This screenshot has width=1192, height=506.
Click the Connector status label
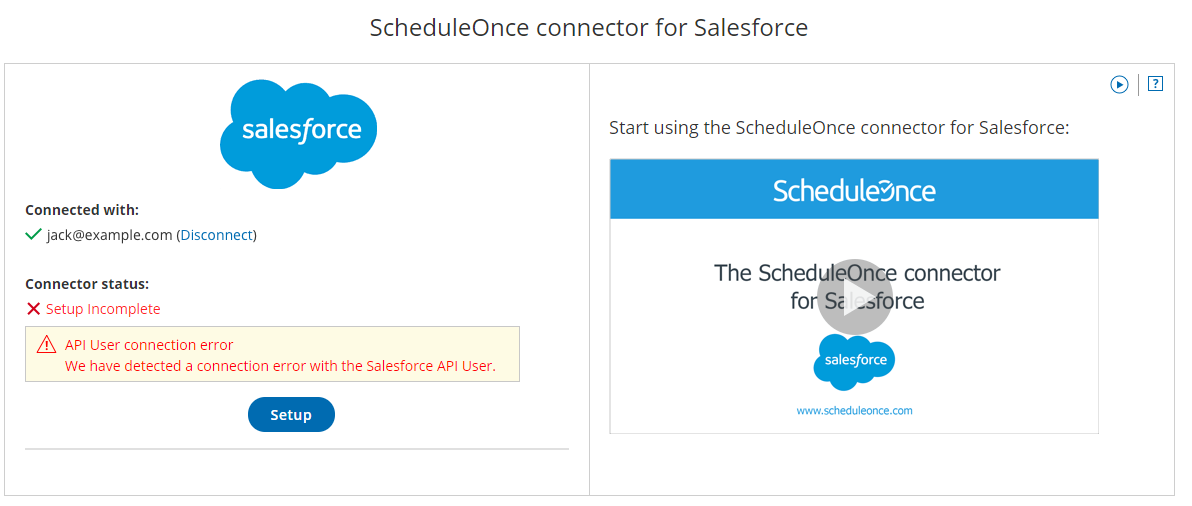(x=87, y=284)
